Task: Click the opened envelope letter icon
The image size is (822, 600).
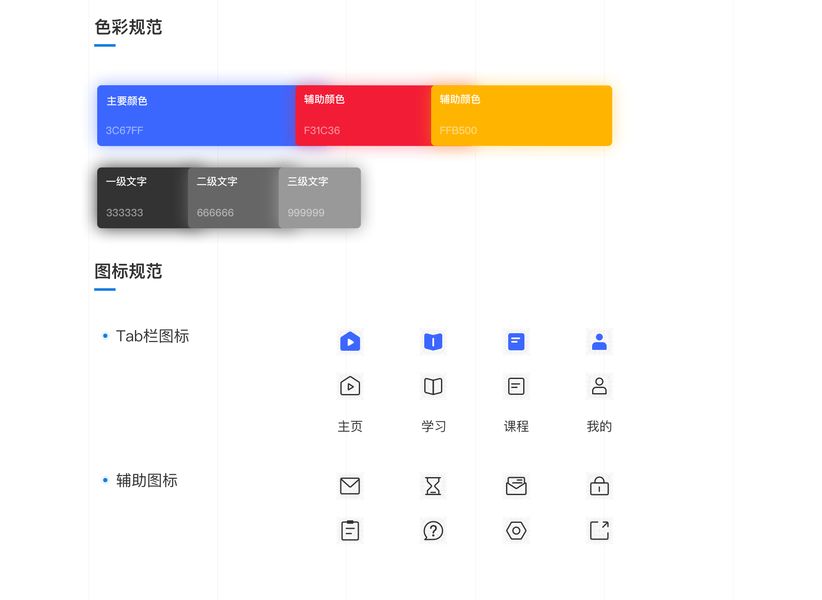Action: 516,486
